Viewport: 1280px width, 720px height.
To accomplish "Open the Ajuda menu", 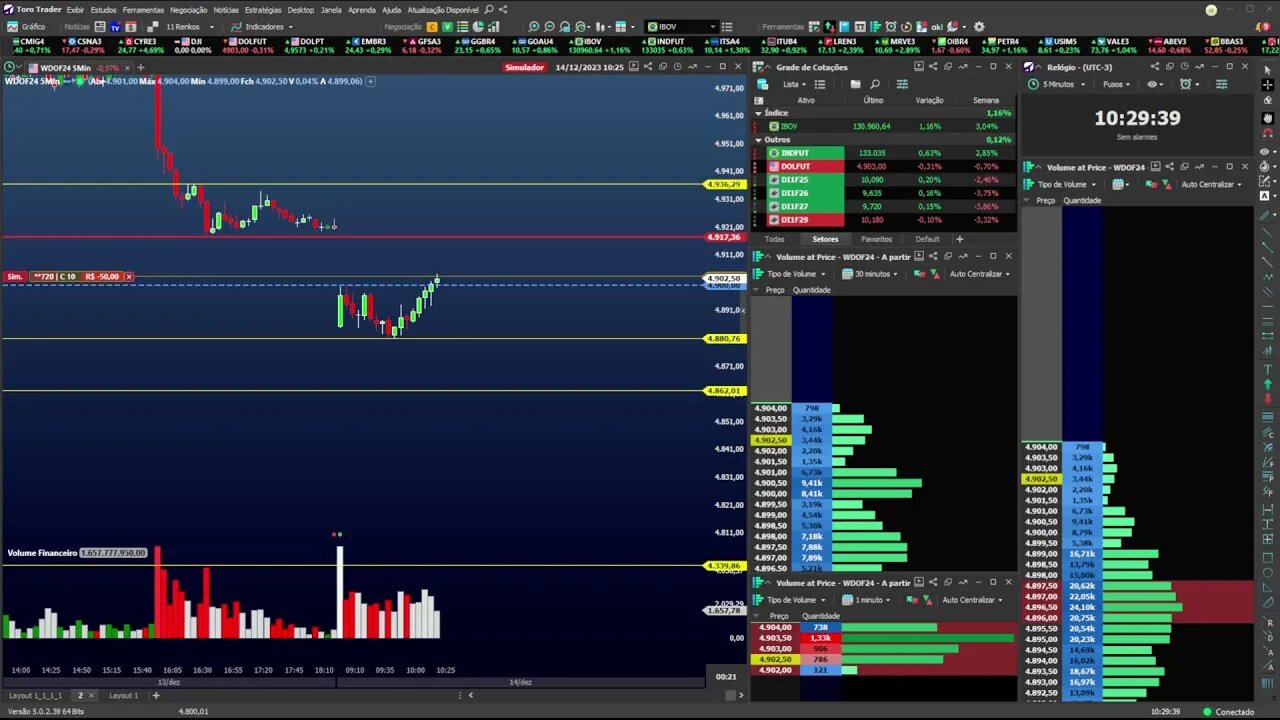I will coord(392,10).
